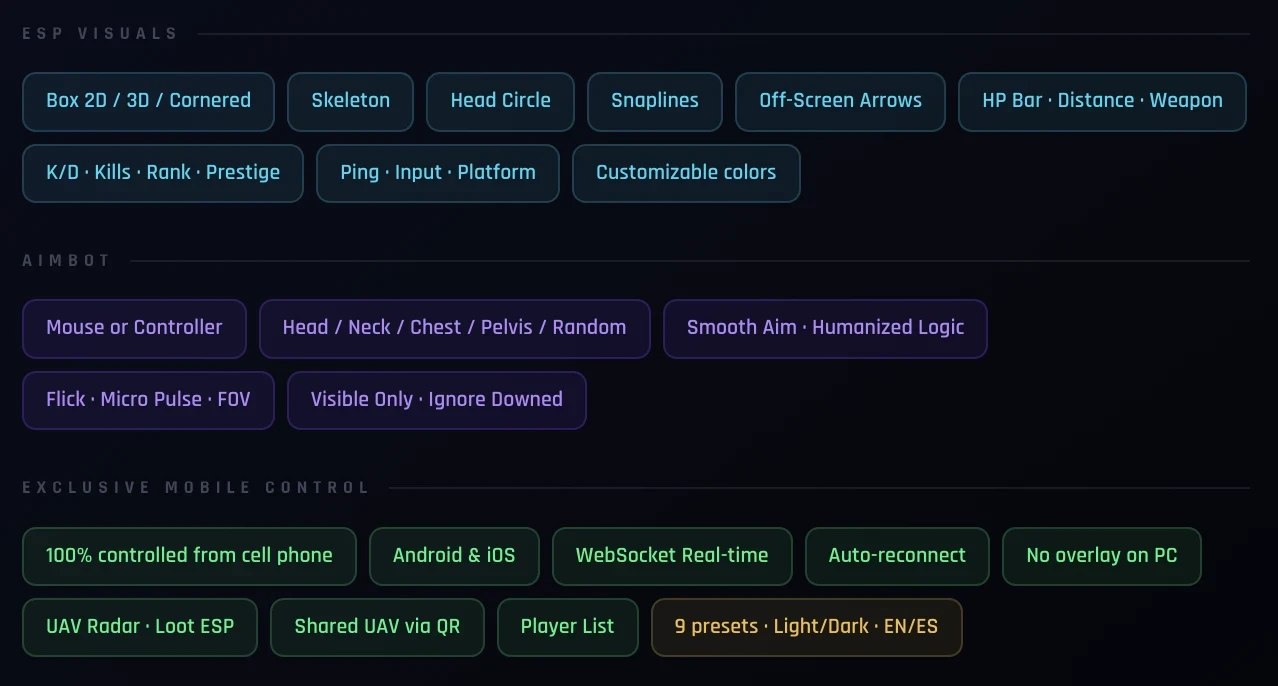This screenshot has height=686, width=1278.
Task: Click the Android & iOS tag
Action: coord(454,556)
